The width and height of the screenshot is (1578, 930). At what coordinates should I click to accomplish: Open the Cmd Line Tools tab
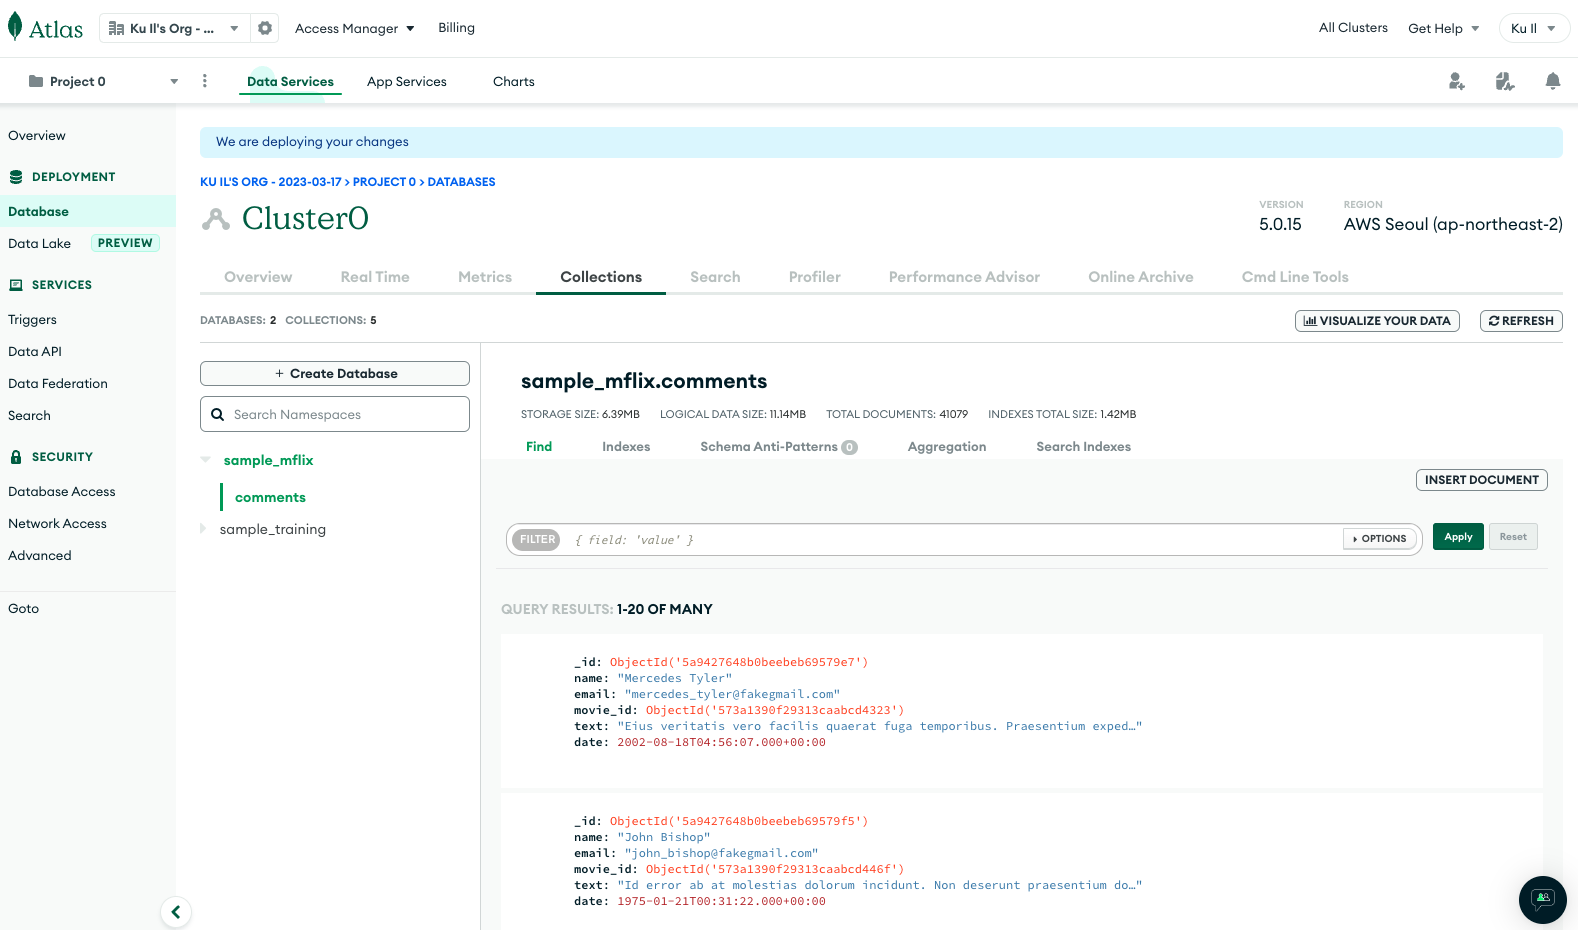[x=1295, y=277]
